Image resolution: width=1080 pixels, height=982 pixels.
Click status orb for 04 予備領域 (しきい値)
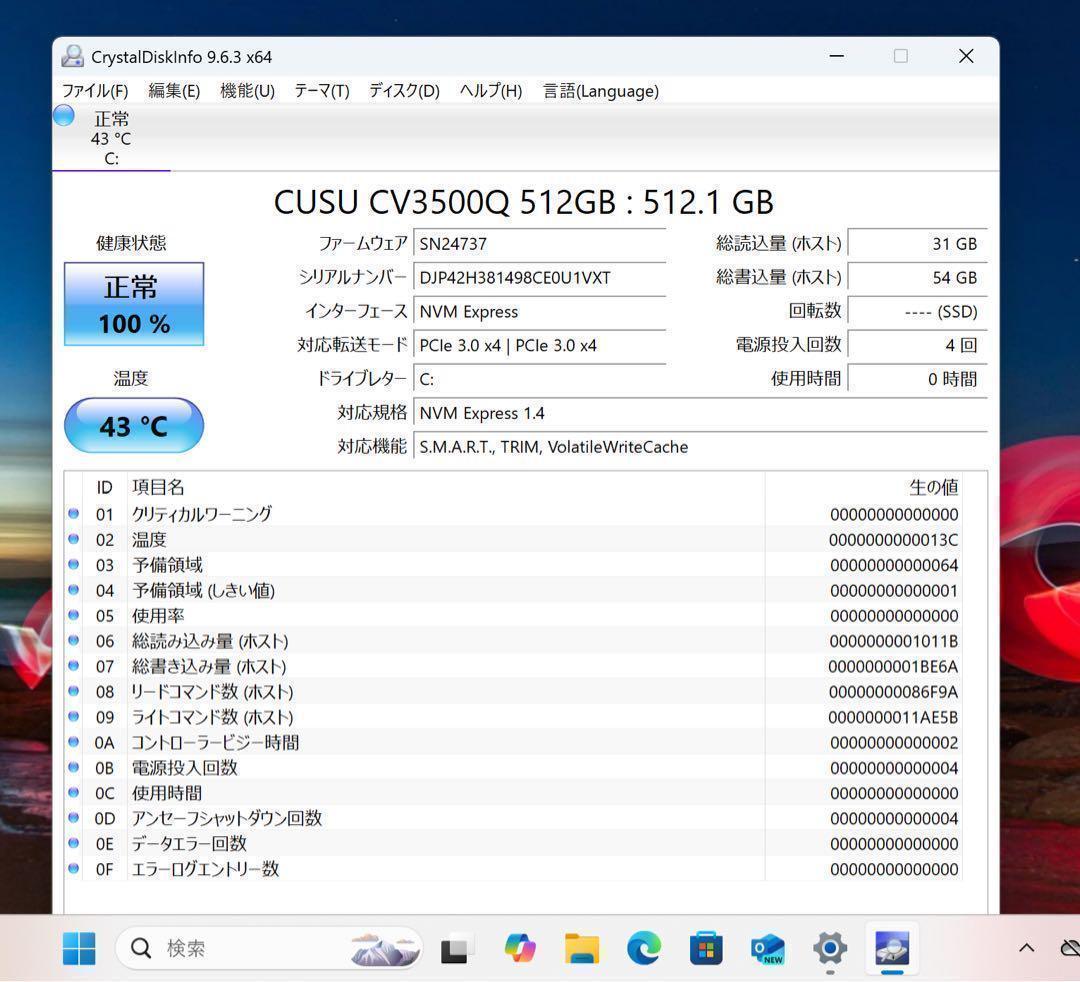click(74, 590)
